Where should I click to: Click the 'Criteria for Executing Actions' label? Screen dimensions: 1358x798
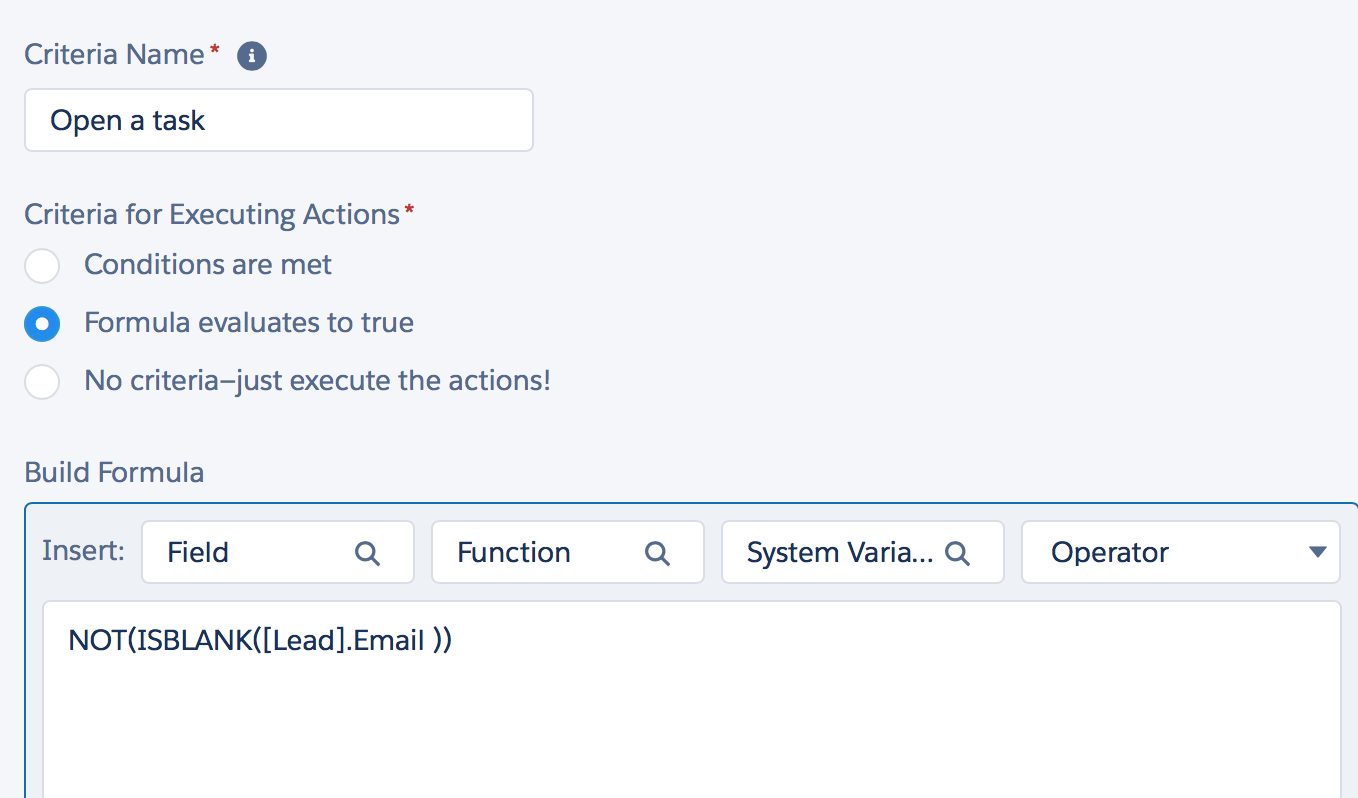coord(212,215)
